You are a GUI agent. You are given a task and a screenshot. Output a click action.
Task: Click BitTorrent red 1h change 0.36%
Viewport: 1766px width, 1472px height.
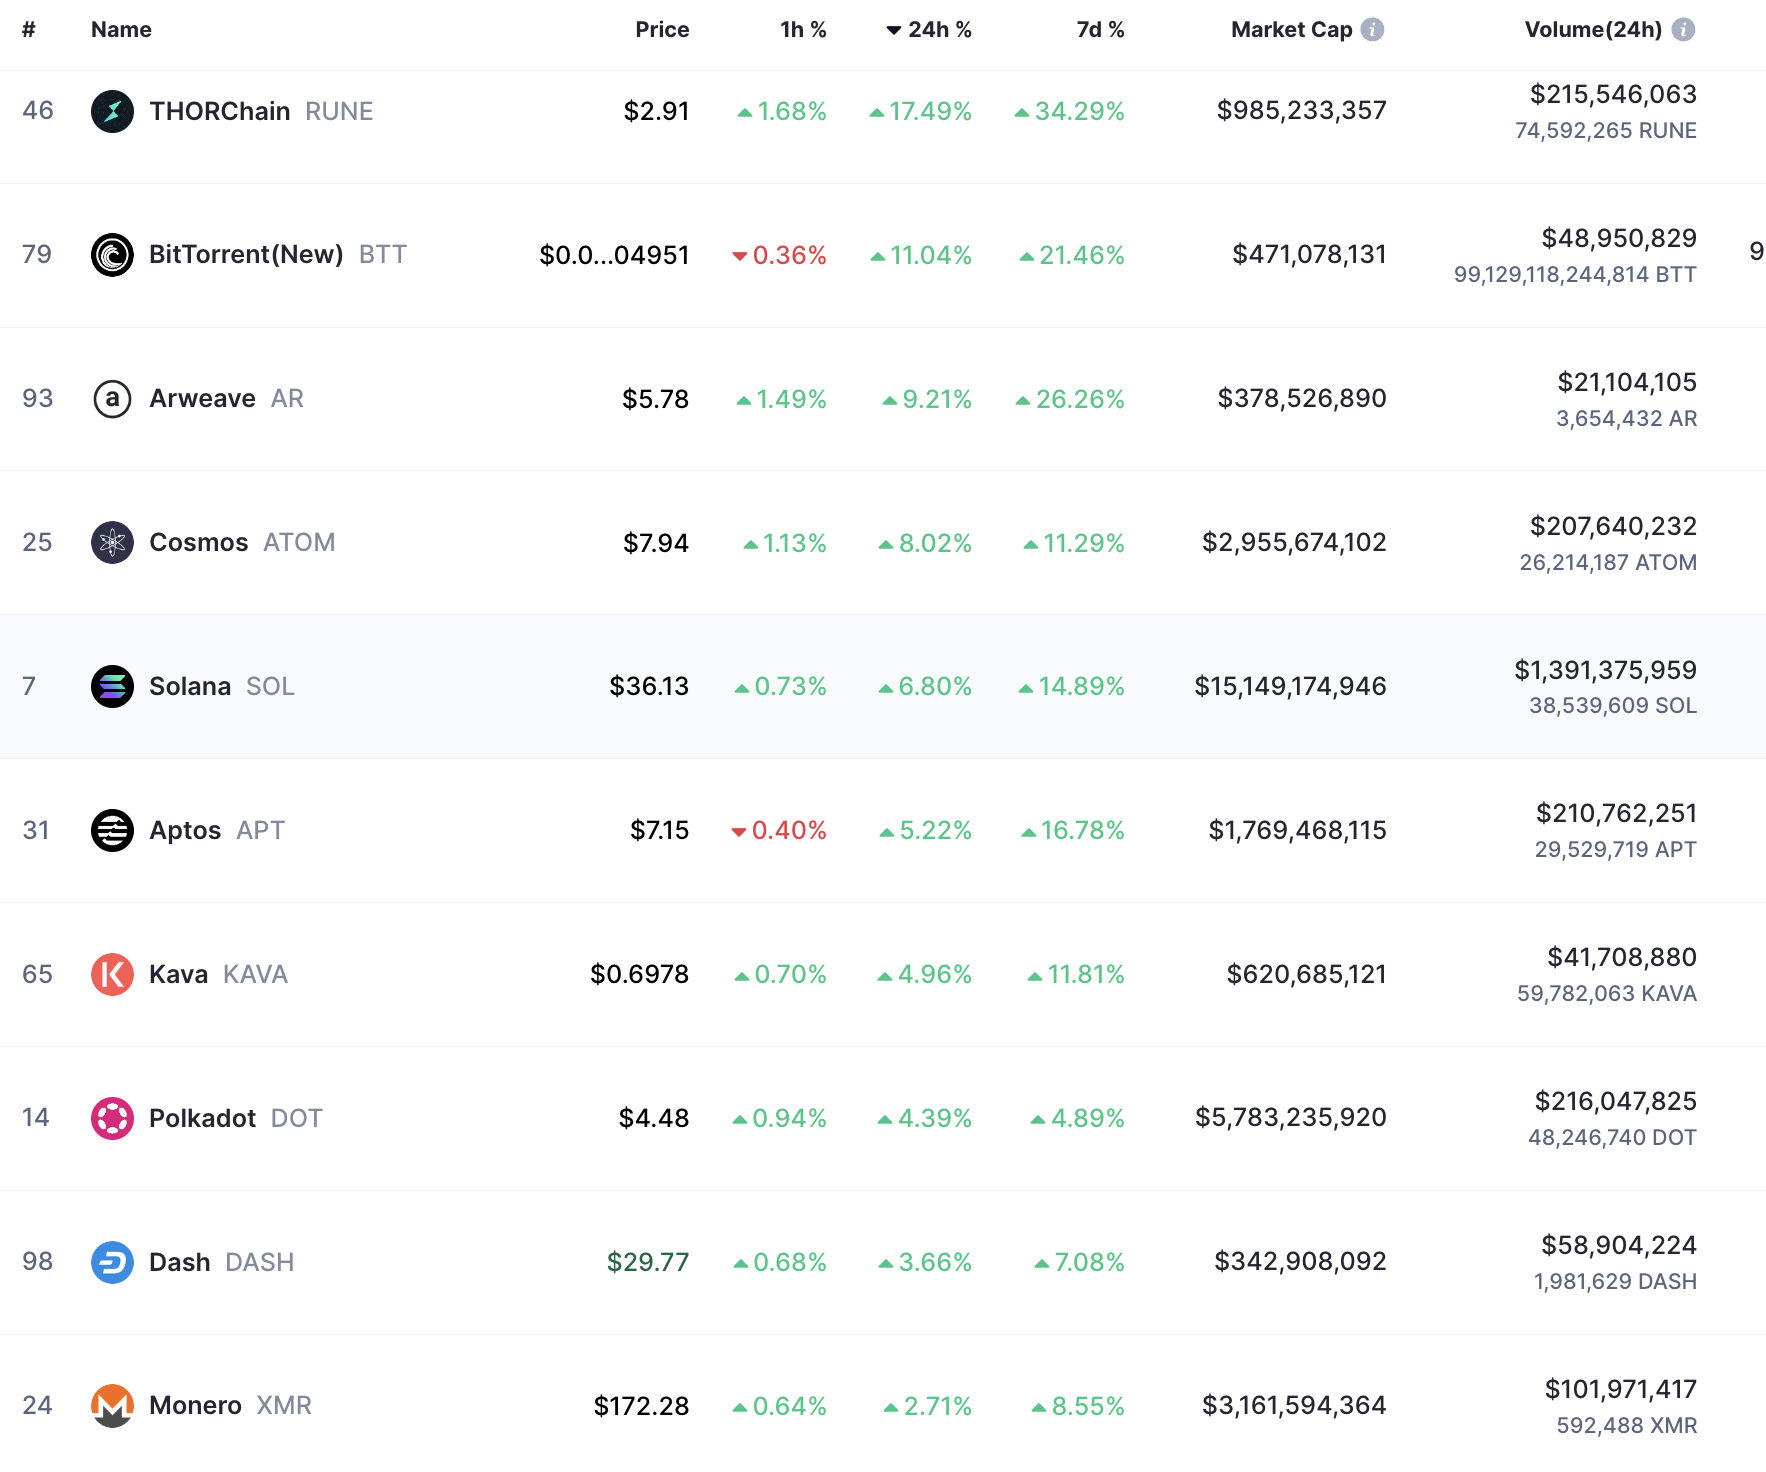point(779,255)
